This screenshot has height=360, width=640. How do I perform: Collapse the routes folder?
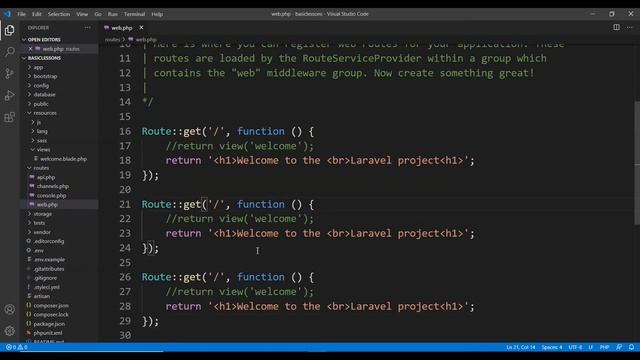[x=41, y=168]
